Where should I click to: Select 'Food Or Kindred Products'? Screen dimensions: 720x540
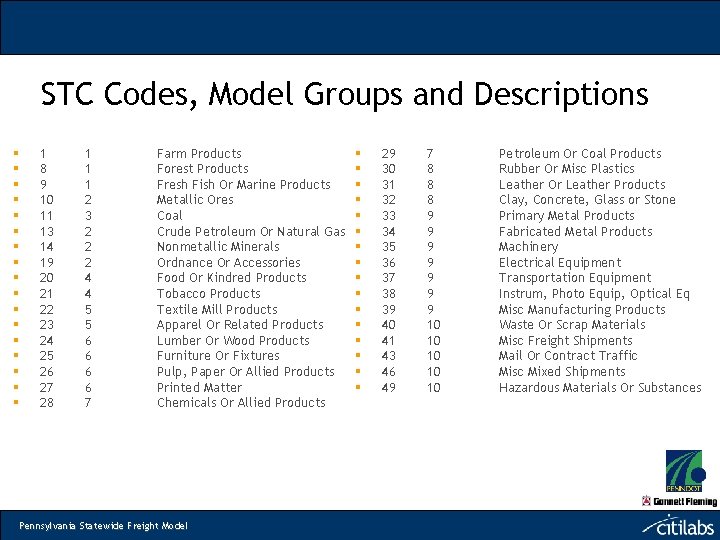[231, 278]
